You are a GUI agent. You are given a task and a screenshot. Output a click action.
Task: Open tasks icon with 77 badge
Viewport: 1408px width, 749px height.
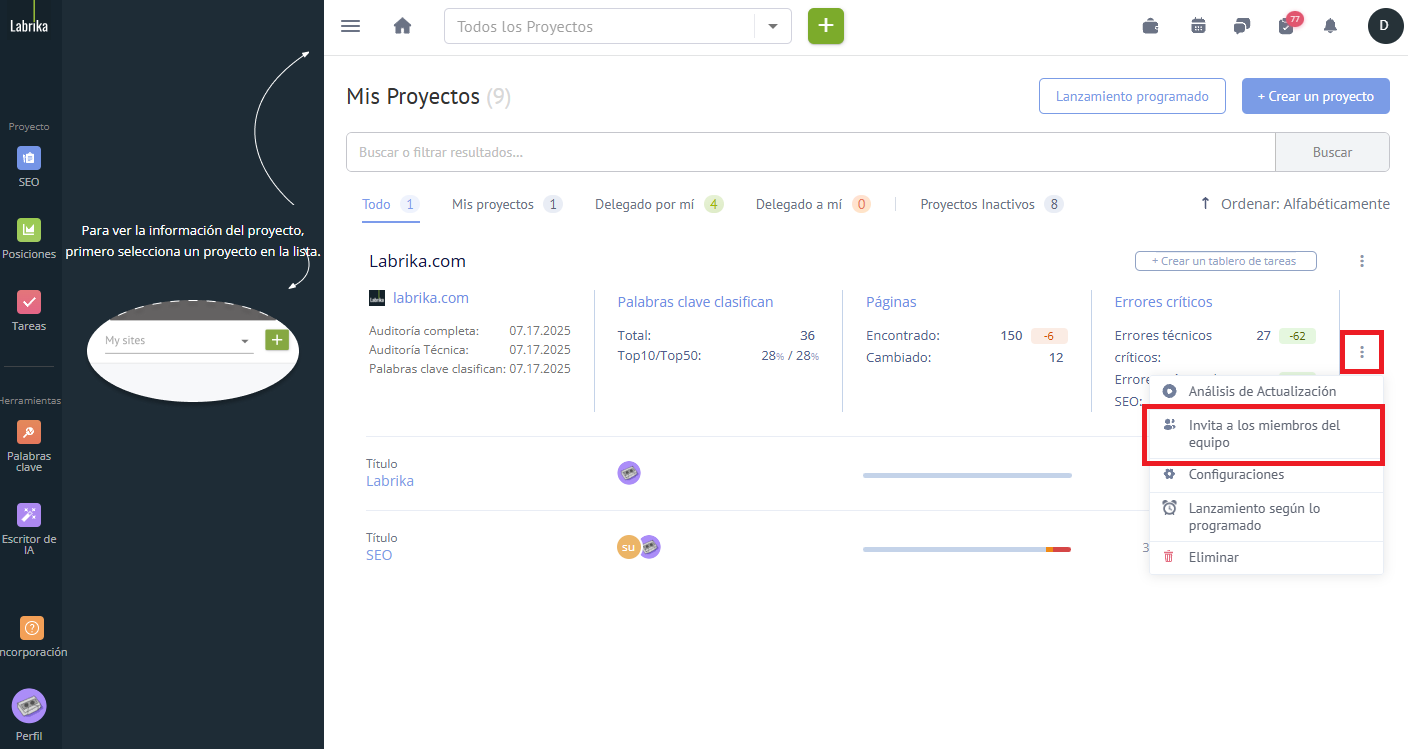(1288, 25)
